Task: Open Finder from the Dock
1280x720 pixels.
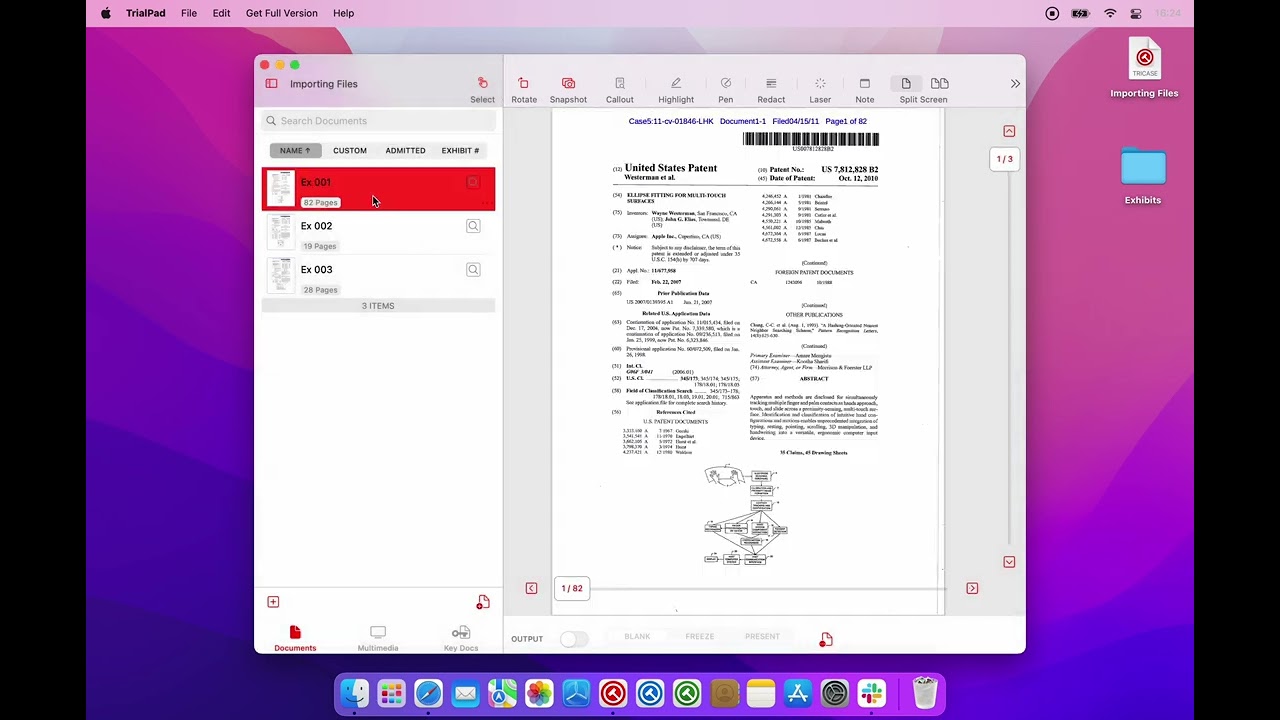Action: pos(354,693)
